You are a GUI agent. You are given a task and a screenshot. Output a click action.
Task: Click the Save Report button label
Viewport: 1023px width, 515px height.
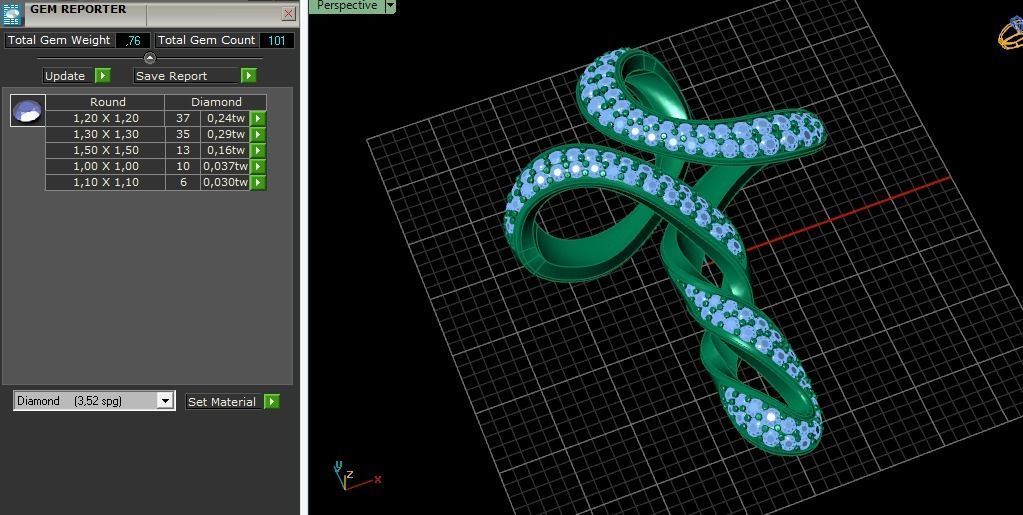tap(187, 76)
